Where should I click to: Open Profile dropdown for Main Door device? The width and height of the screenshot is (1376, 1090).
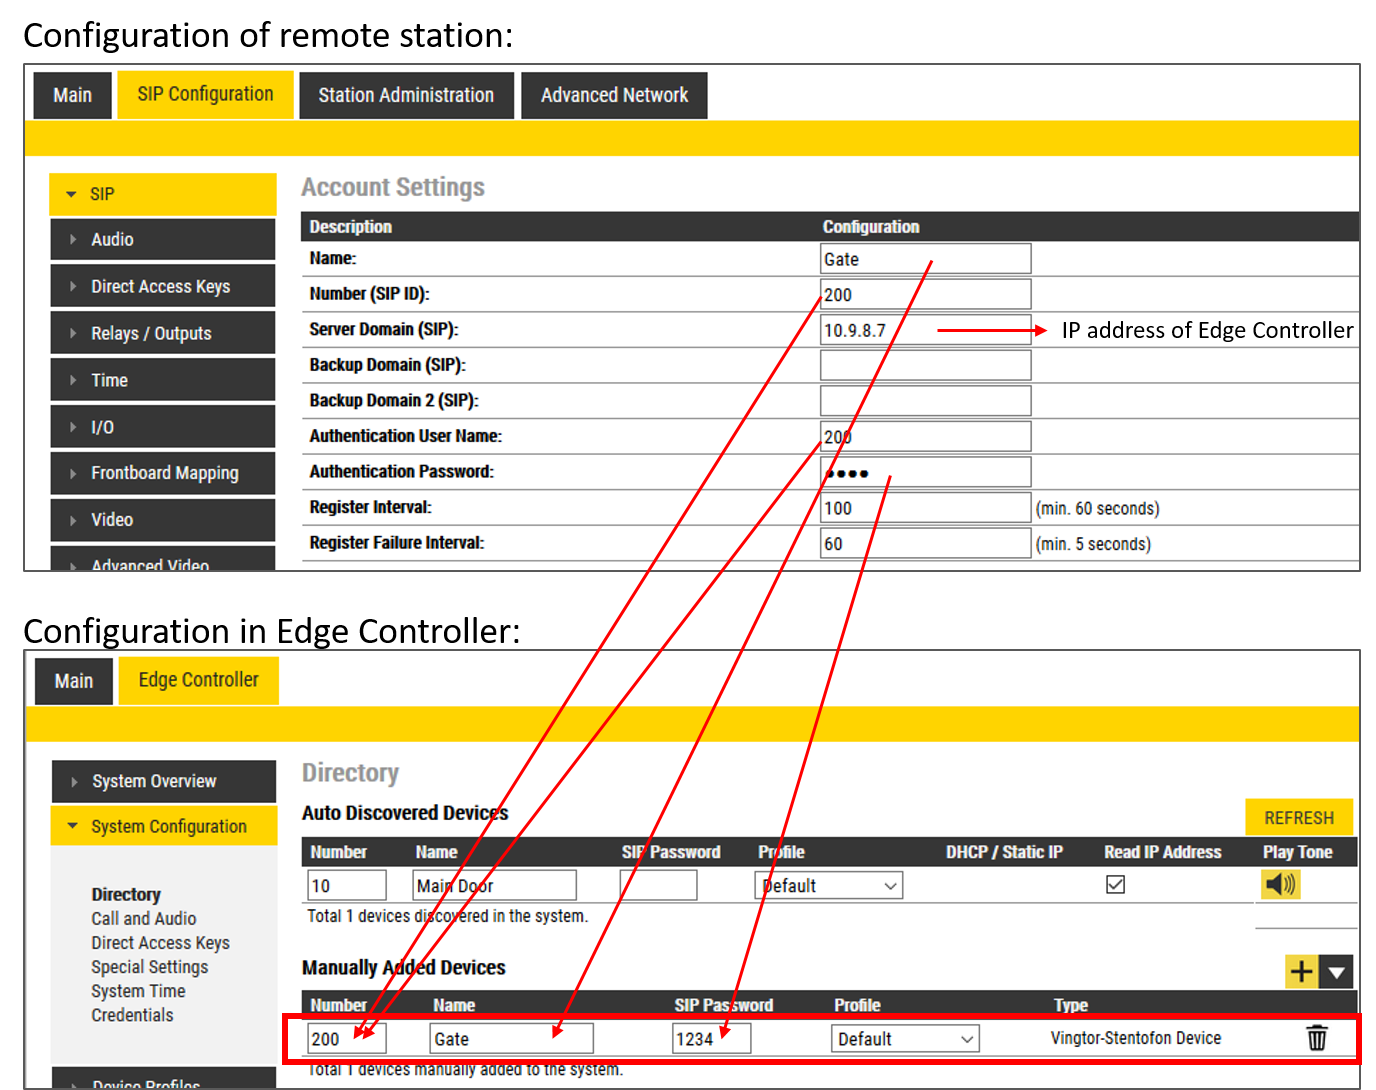tap(828, 886)
